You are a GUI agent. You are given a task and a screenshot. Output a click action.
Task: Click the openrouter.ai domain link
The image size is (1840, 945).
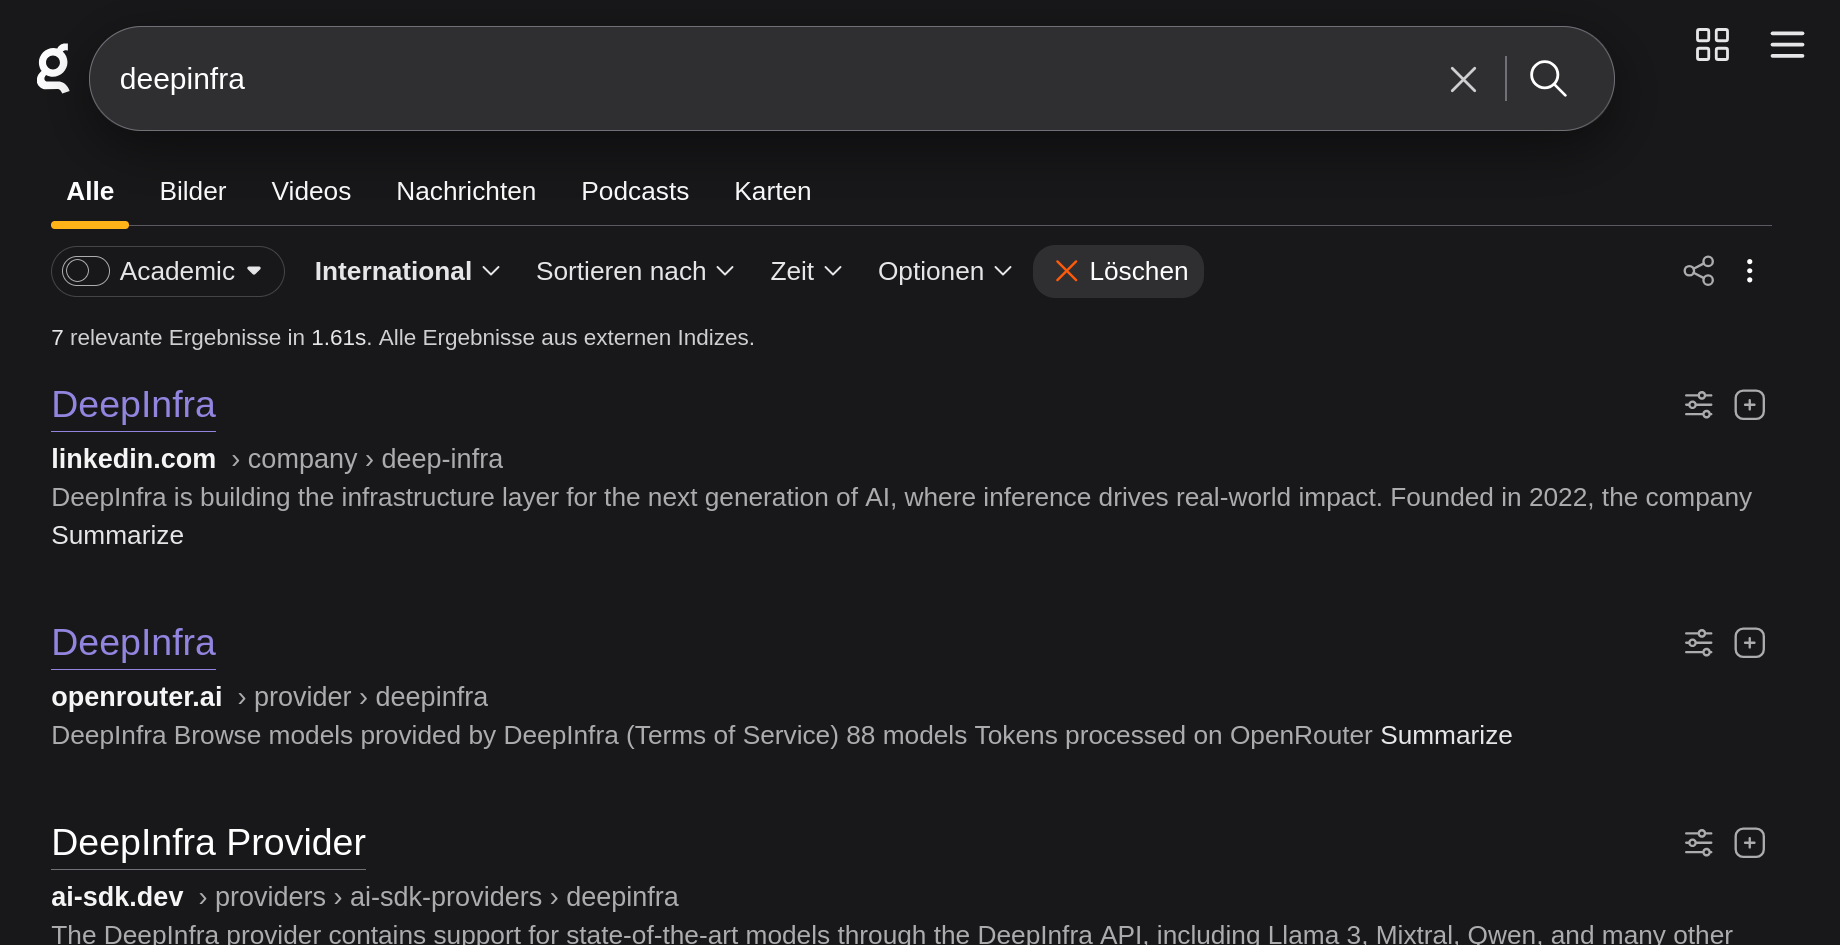[137, 697]
